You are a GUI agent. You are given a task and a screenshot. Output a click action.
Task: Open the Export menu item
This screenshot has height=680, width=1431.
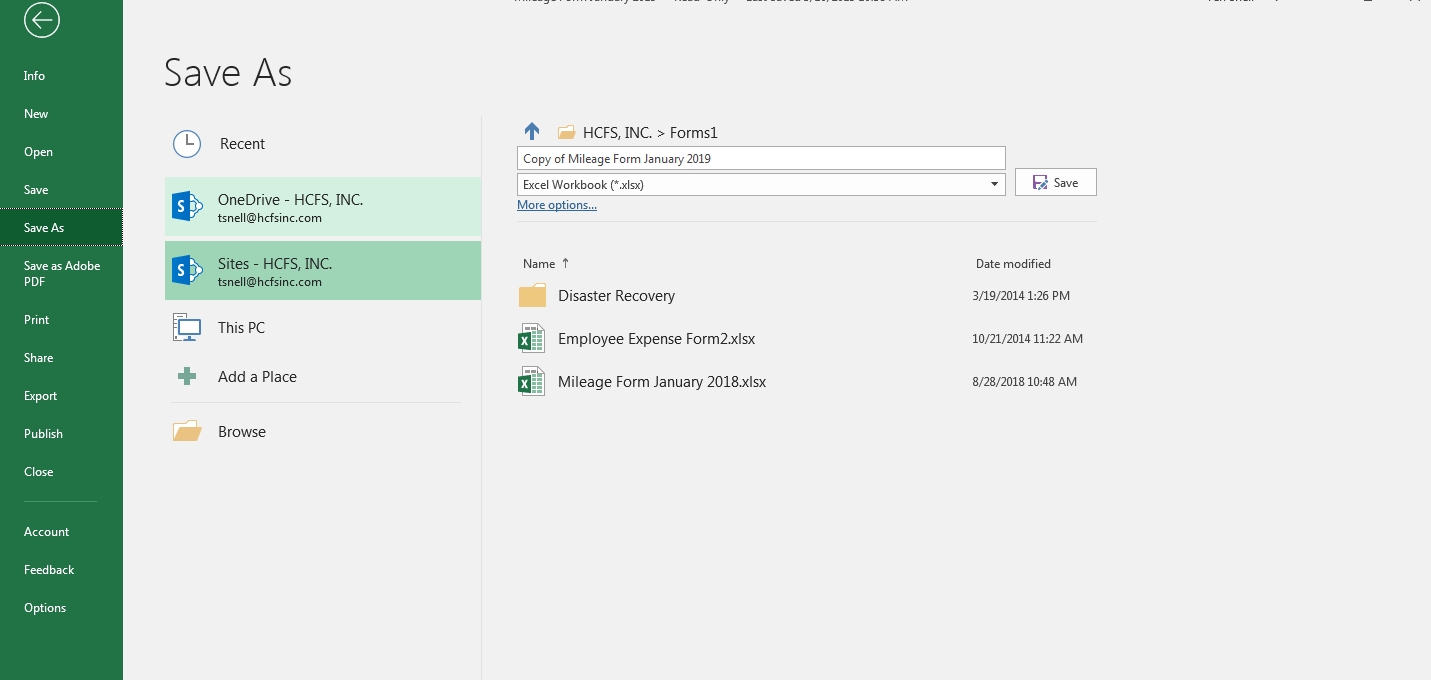pyautogui.click(x=41, y=396)
